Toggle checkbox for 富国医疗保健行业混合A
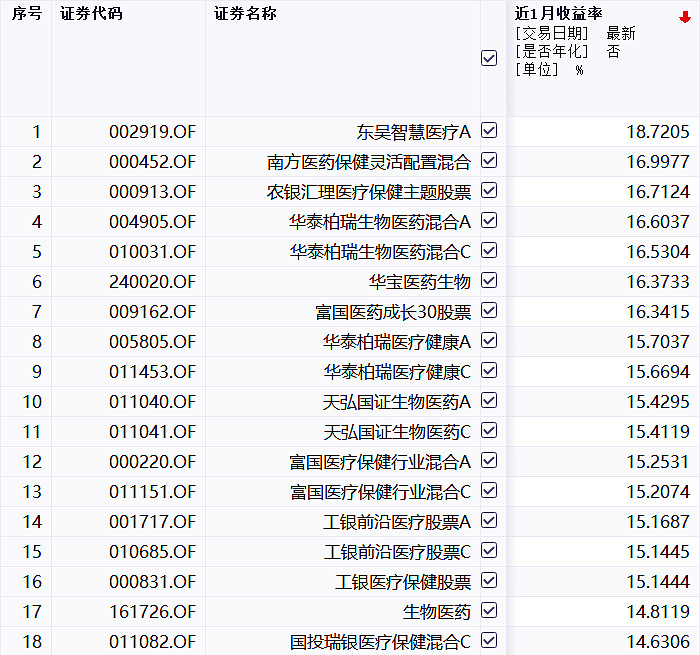This screenshot has height=655, width=700. 489,460
